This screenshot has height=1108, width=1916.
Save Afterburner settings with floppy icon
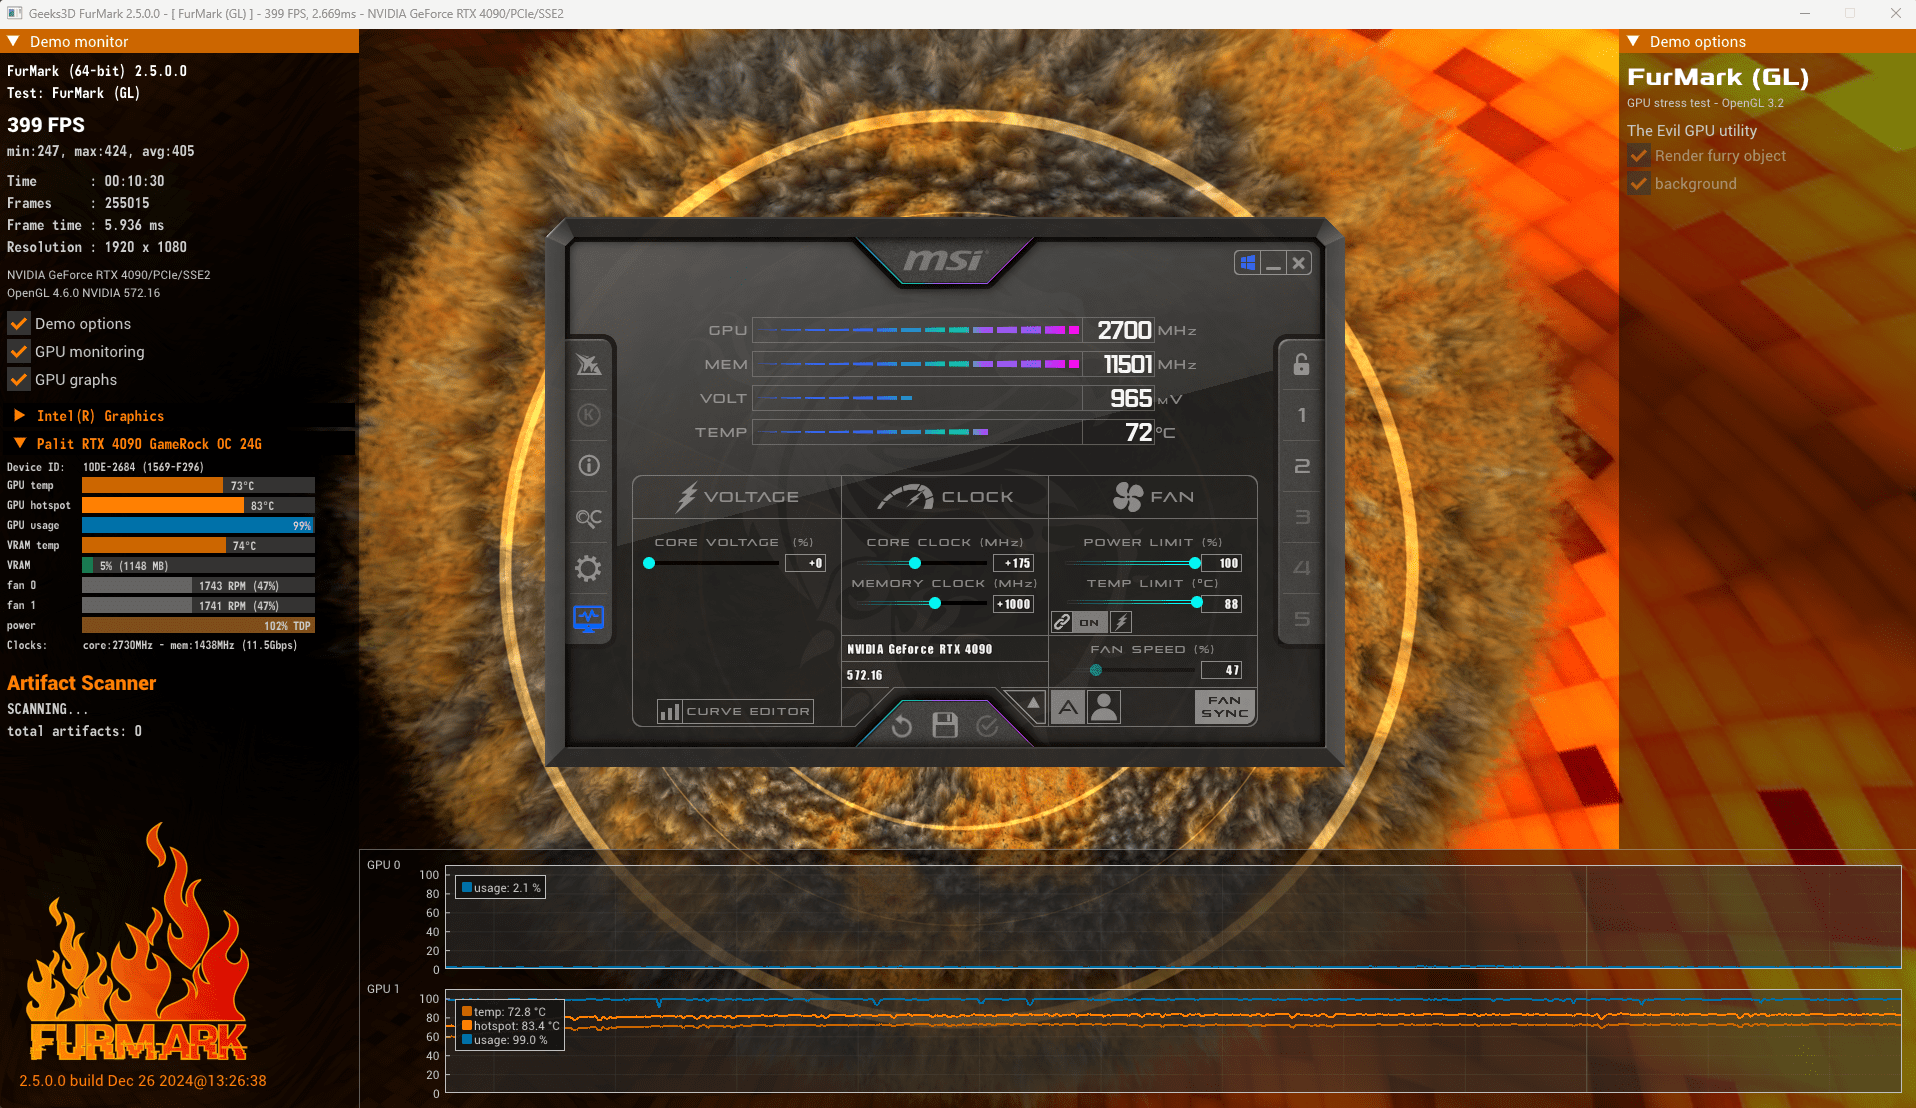pos(945,725)
